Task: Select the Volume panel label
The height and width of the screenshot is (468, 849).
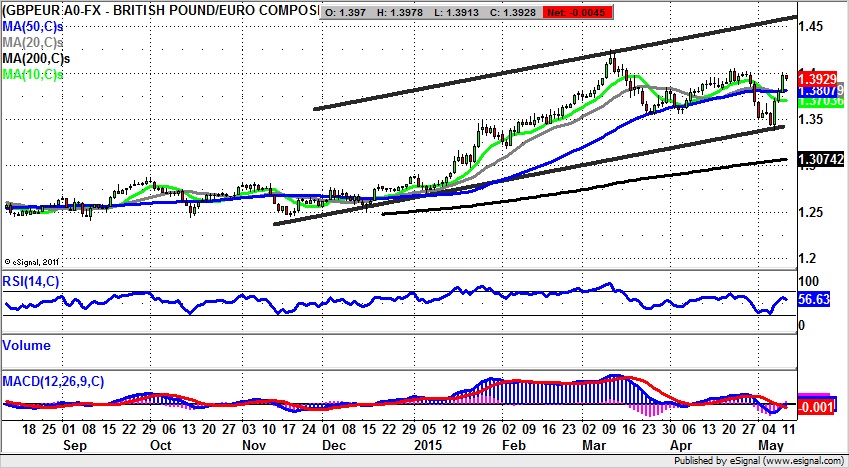Action: (25, 345)
